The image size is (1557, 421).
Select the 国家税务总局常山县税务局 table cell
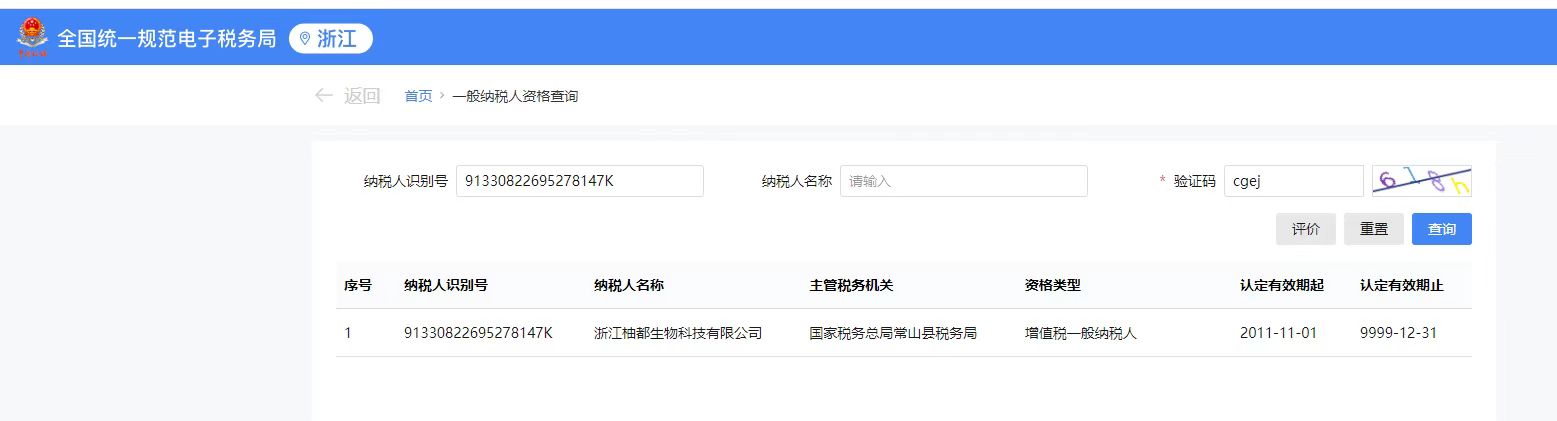[x=893, y=333]
